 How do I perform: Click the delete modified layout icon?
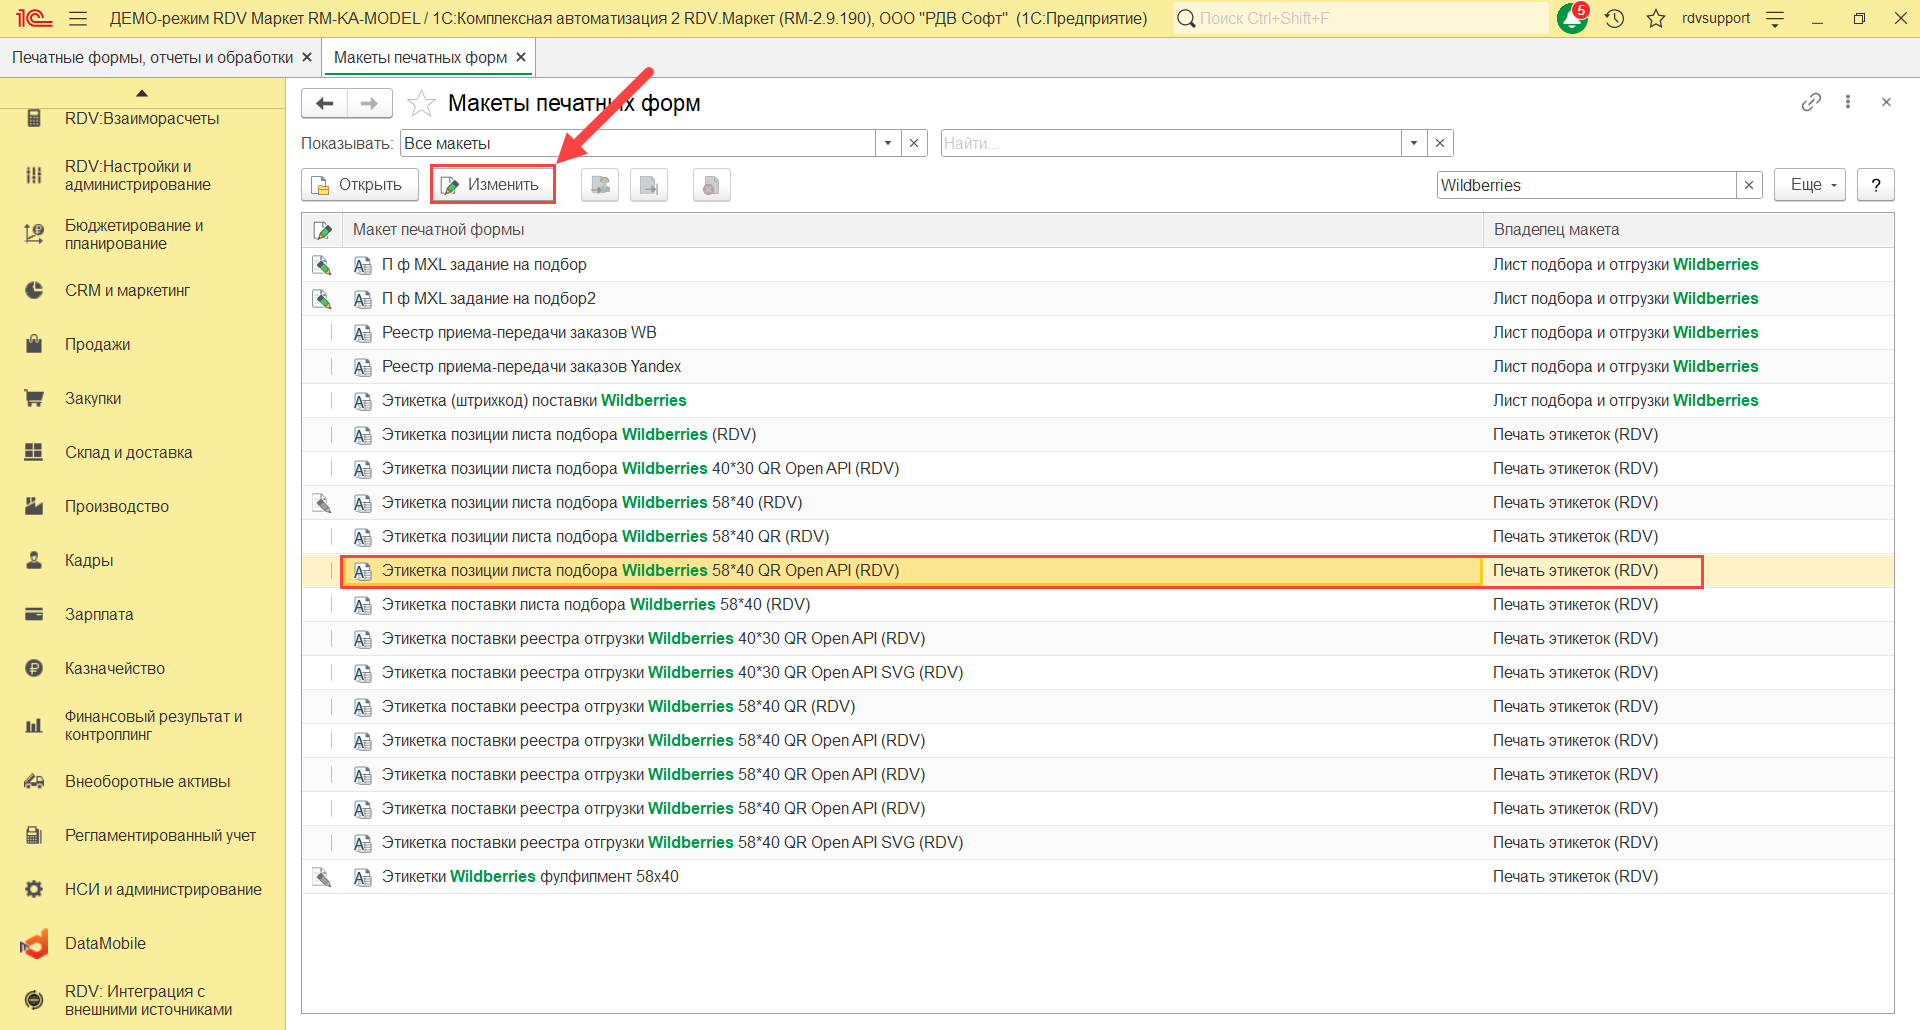[711, 185]
